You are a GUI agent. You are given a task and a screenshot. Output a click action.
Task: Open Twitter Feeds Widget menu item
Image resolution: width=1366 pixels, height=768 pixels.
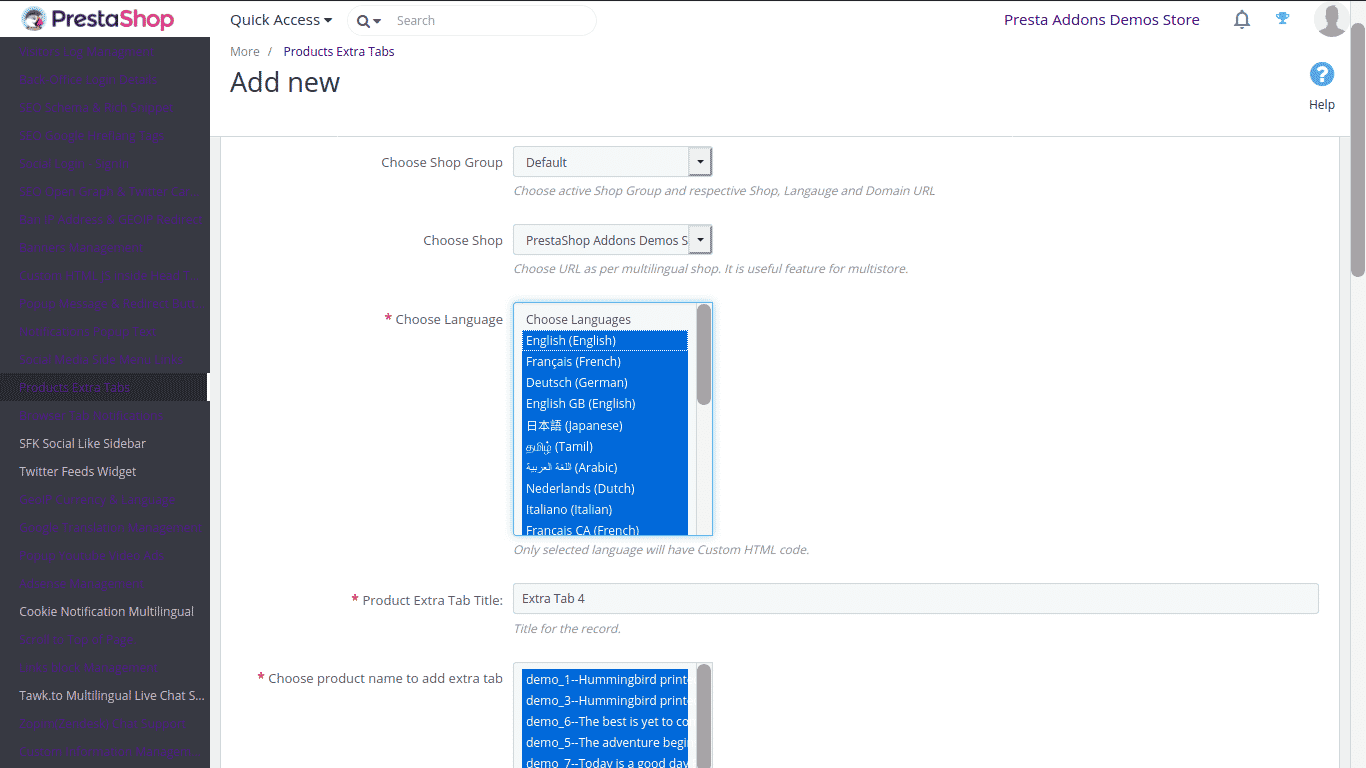coord(78,472)
